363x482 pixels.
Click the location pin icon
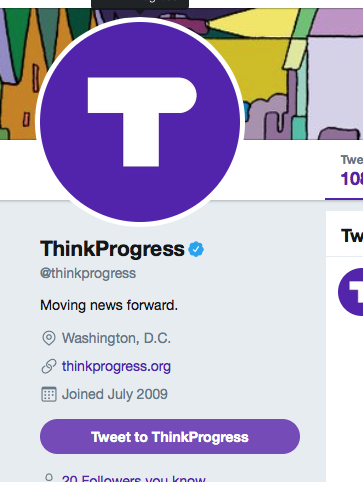click(x=49, y=338)
